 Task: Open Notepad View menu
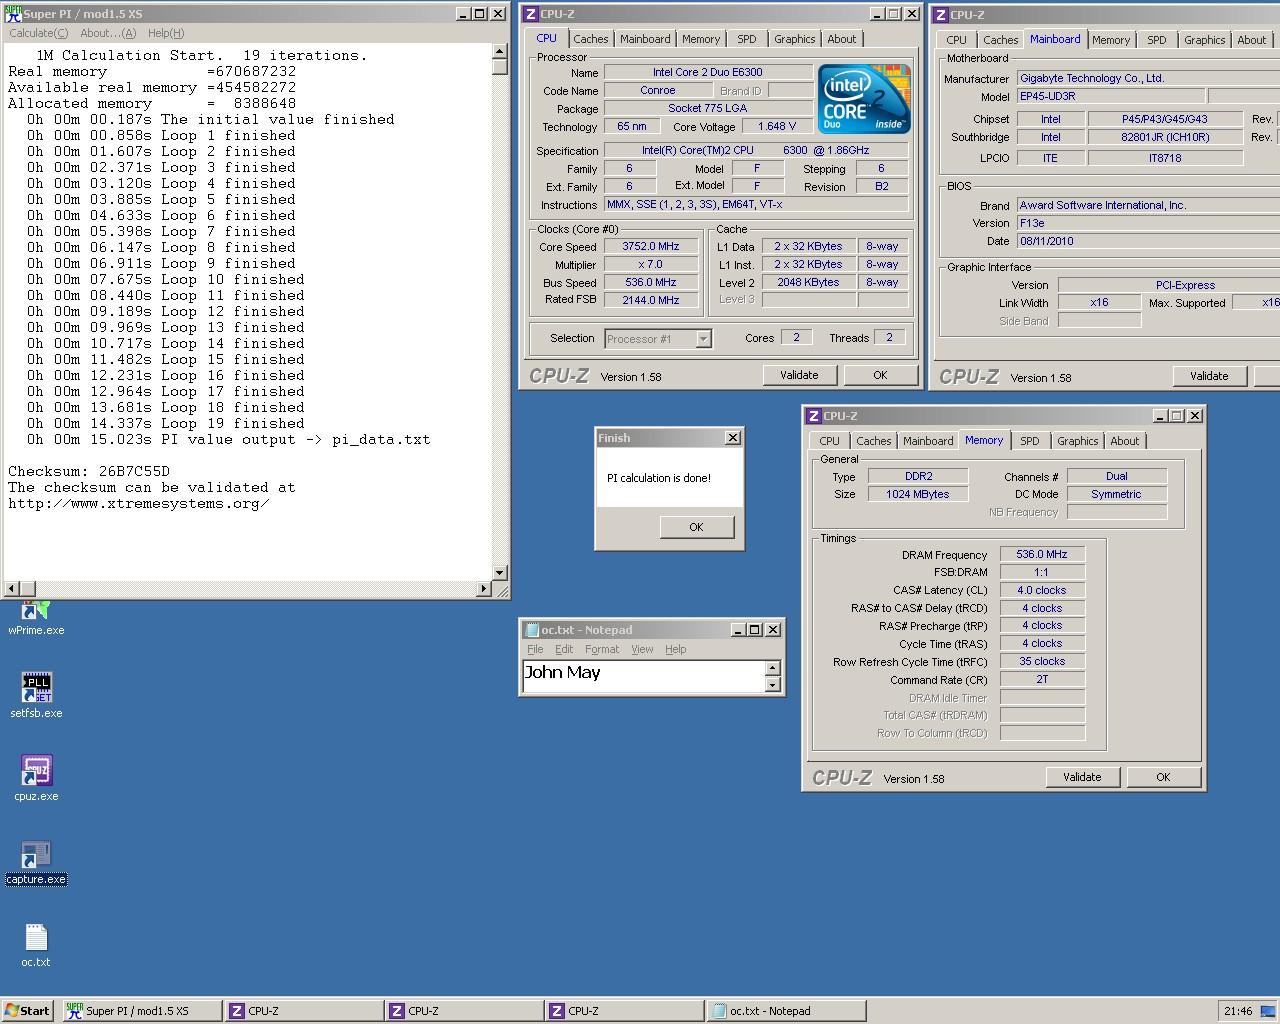[x=642, y=649]
